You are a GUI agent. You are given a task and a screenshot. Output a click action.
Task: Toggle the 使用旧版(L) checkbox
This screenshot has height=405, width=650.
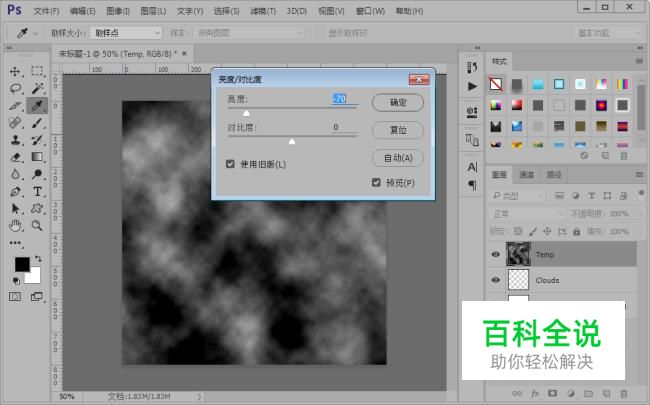click(x=230, y=164)
